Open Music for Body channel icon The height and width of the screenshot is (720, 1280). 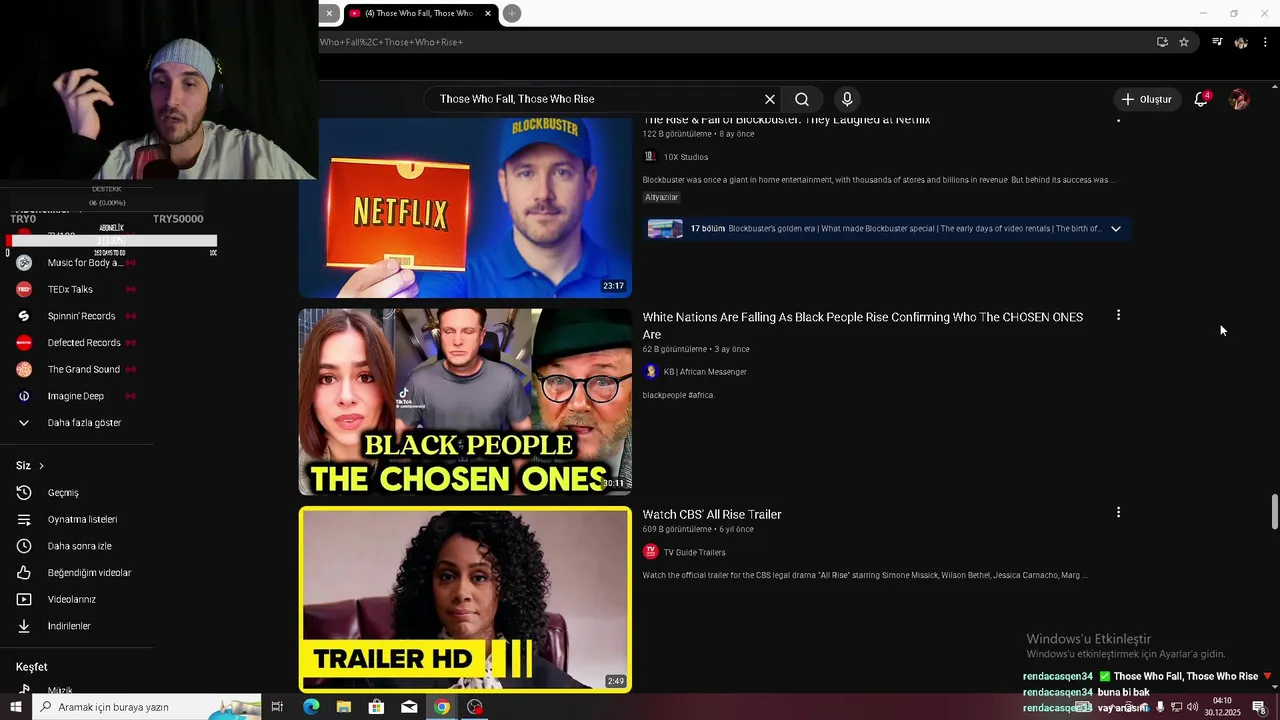24,263
